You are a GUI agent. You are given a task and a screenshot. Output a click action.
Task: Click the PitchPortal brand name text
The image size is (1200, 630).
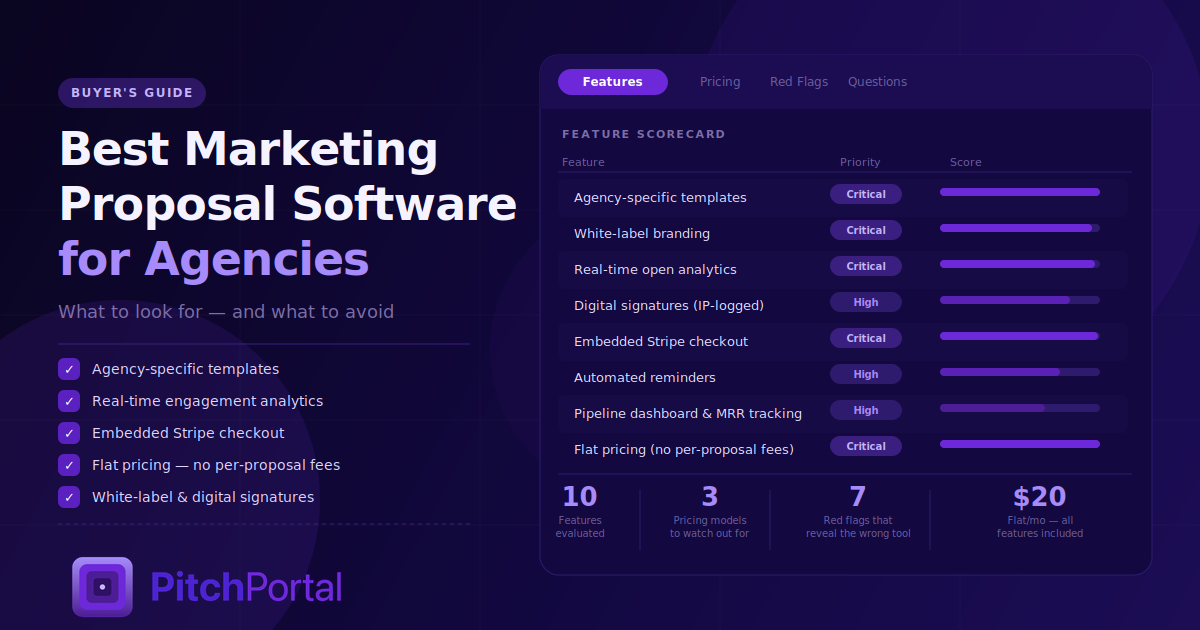(246, 587)
